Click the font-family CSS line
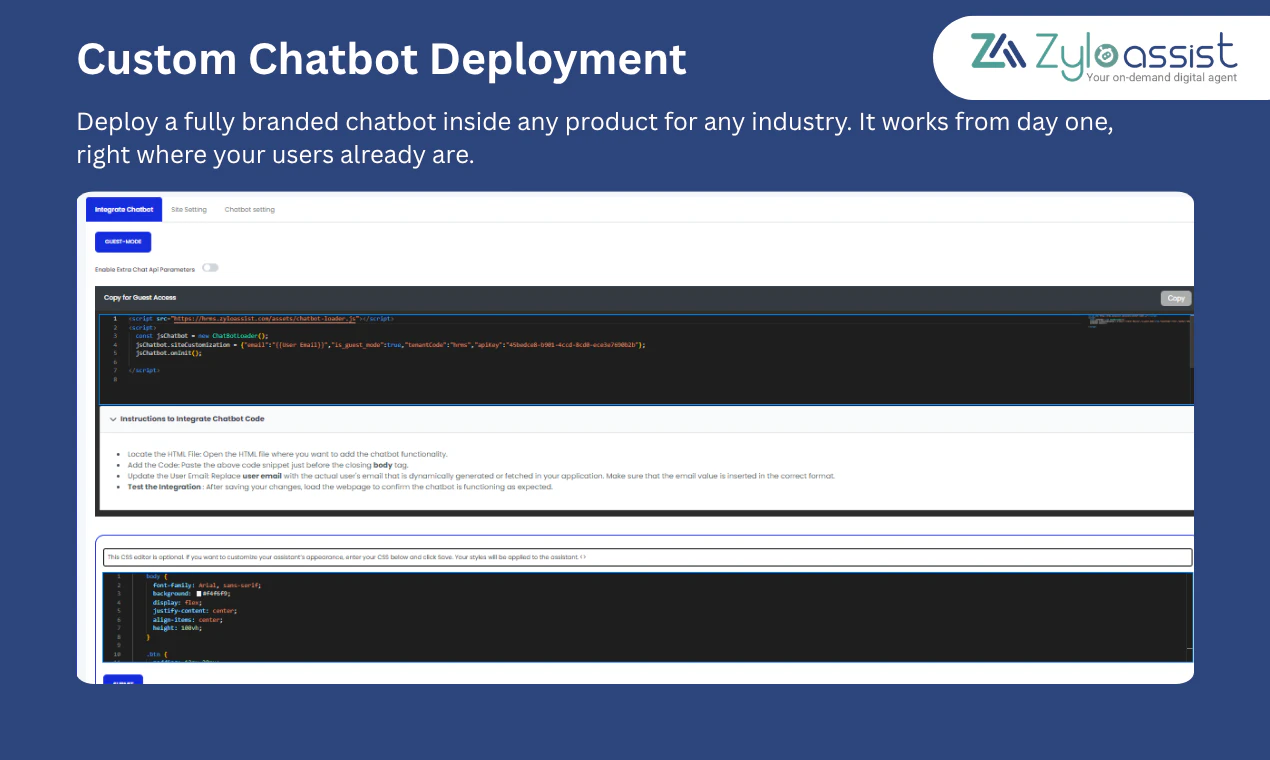This screenshot has width=1270, height=760. pos(207,585)
